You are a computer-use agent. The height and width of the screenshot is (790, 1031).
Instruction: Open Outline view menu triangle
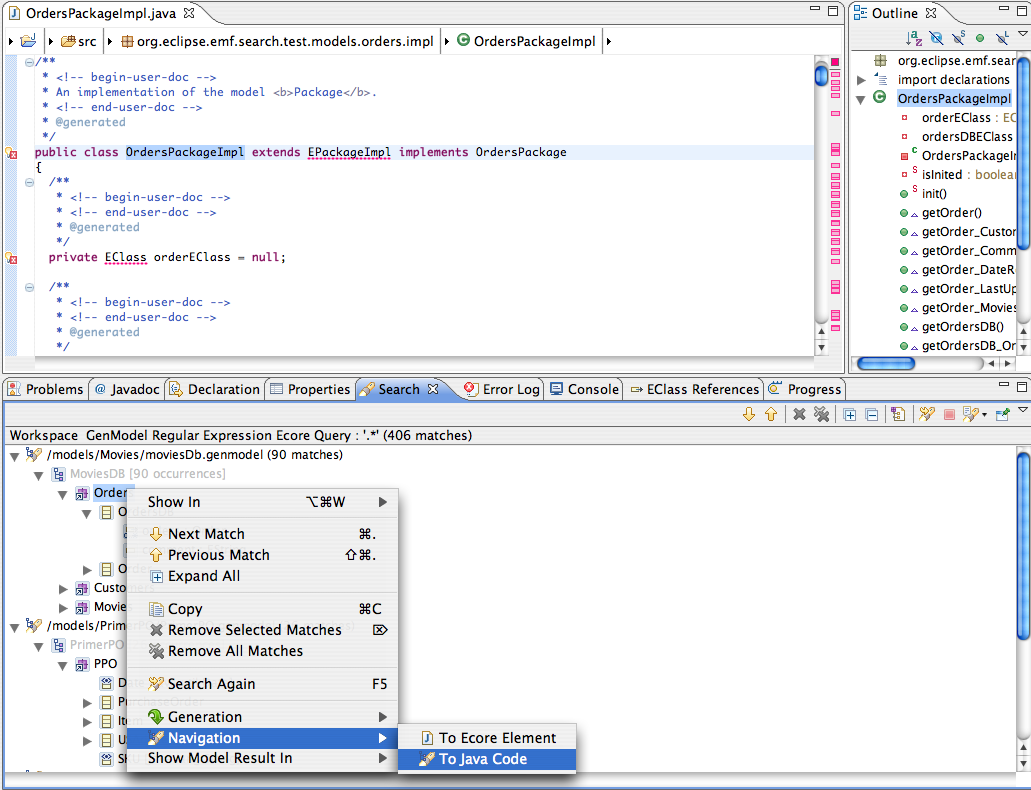pyautogui.click(x=1023, y=33)
